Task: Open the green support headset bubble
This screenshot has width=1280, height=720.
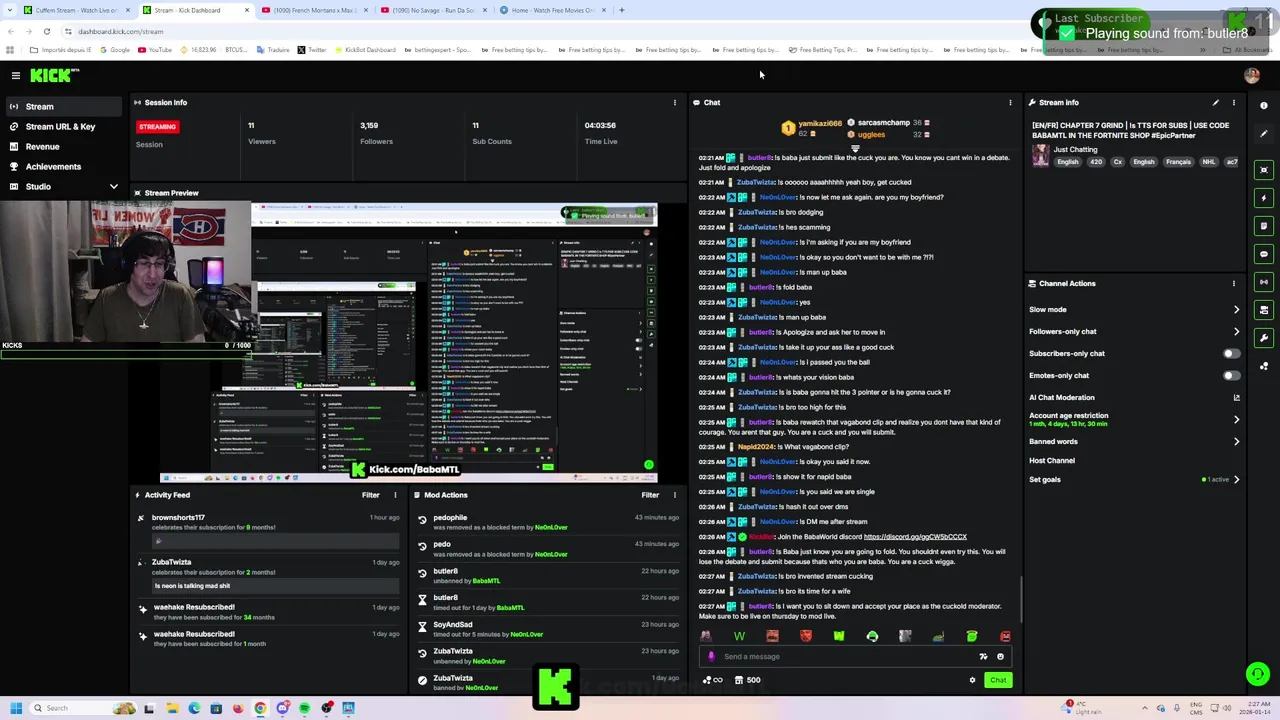Action: 1257,674
